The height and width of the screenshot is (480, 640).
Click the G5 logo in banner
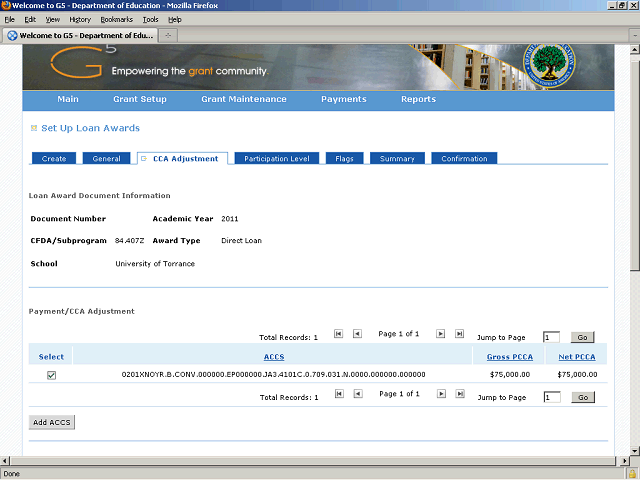point(83,62)
